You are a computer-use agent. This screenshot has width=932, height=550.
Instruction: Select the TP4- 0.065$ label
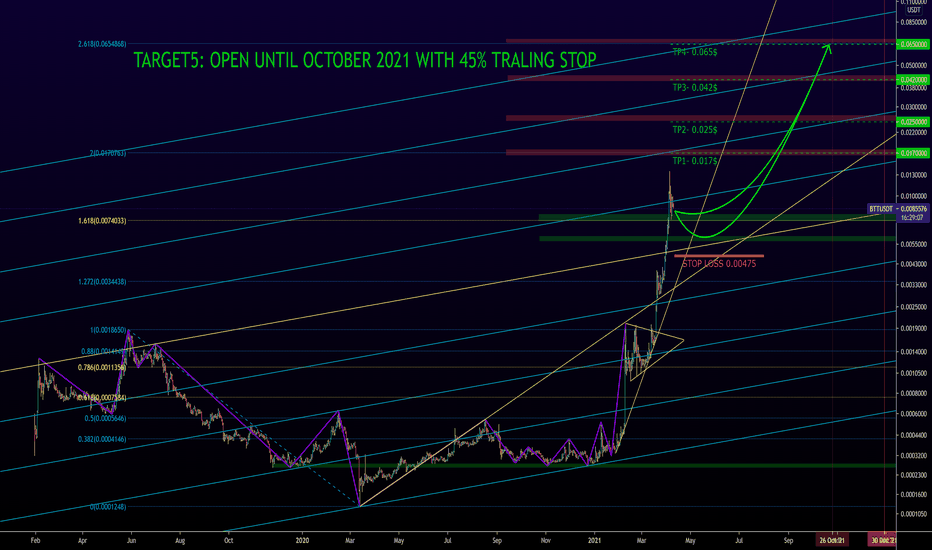pyautogui.click(x=695, y=52)
